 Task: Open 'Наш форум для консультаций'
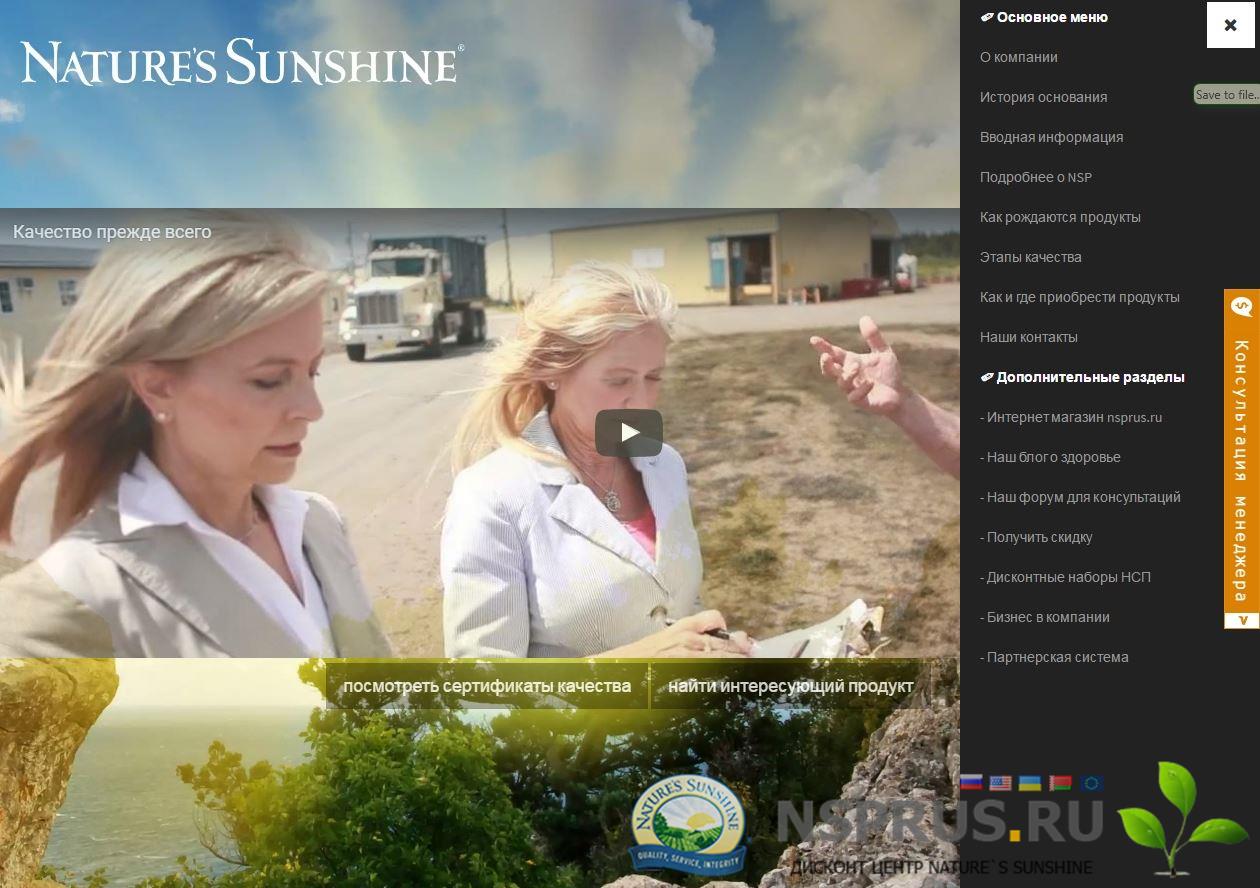coord(1080,497)
